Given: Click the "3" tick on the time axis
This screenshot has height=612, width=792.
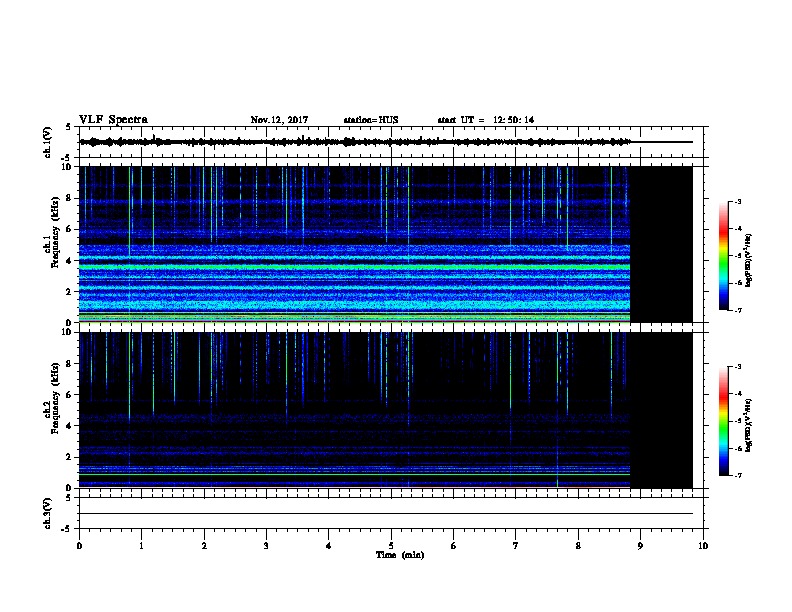Looking at the screenshot, I should pyautogui.click(x=266, y=546).
